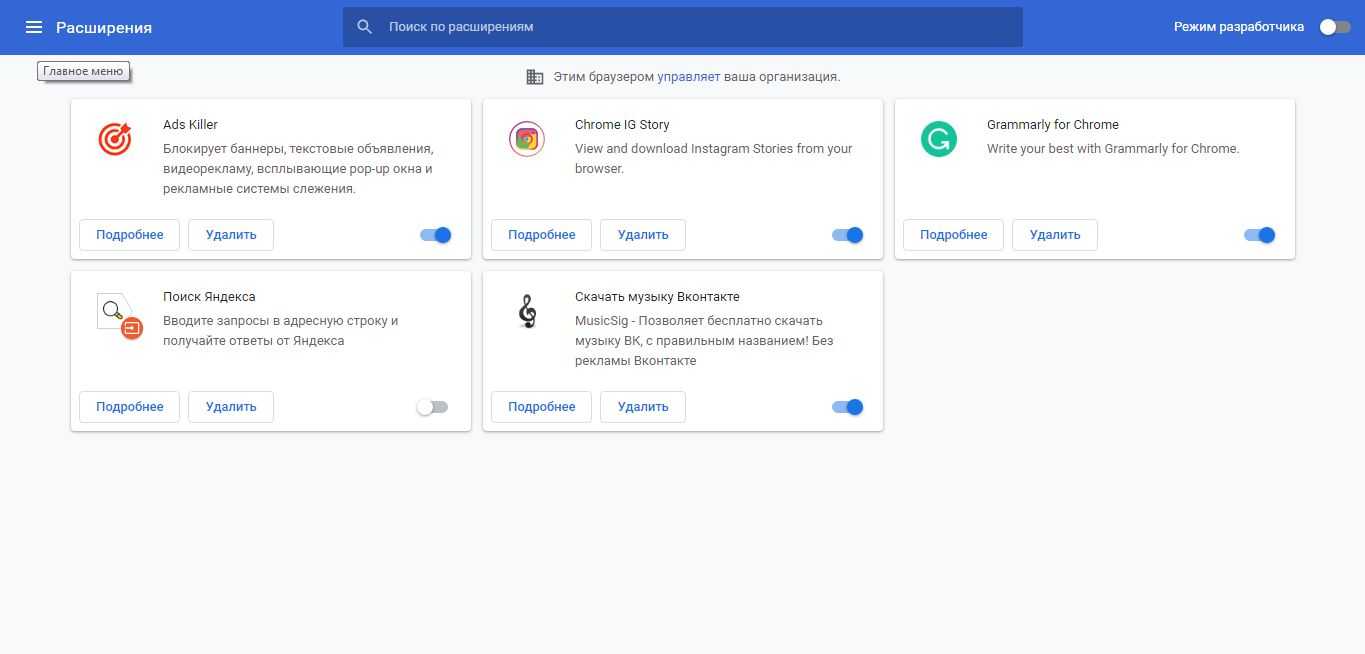This screenshot has width=1365, height=654.
Task: Enable Режим разработчика developer mode toggle
Action: (1334, 27)
